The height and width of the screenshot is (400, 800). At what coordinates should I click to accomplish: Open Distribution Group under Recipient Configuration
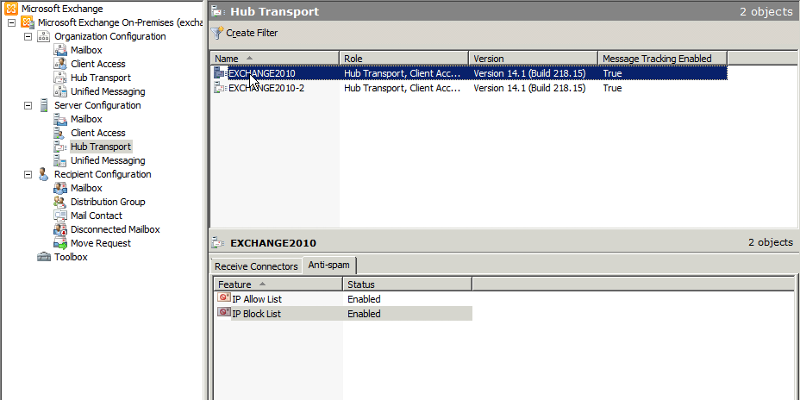pos(108,202)
